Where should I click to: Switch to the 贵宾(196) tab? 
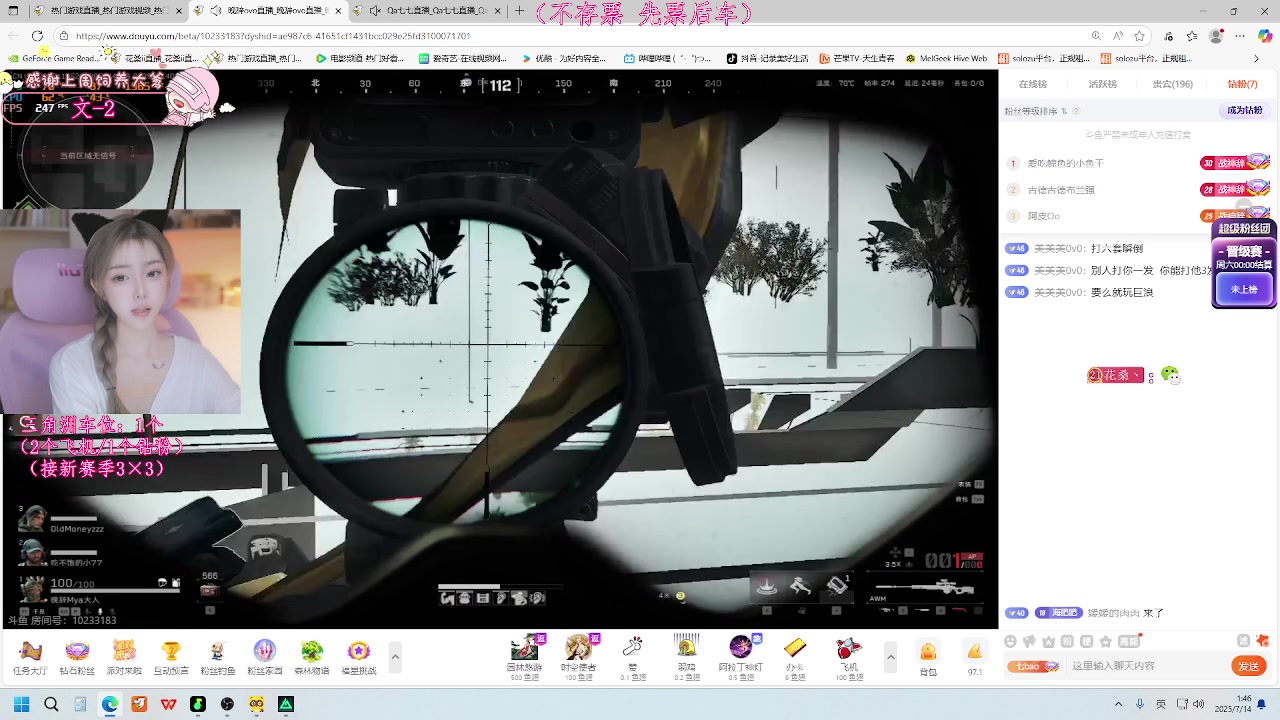pos(1173,84)
